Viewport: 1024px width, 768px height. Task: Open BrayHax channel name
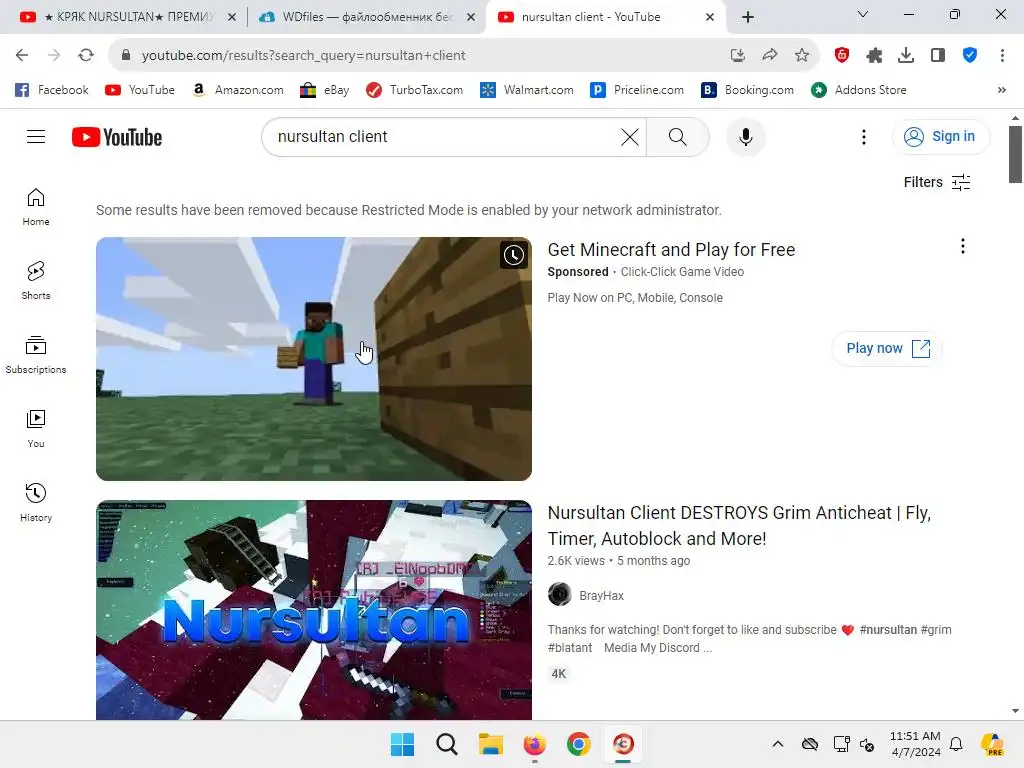pos(601,596)
